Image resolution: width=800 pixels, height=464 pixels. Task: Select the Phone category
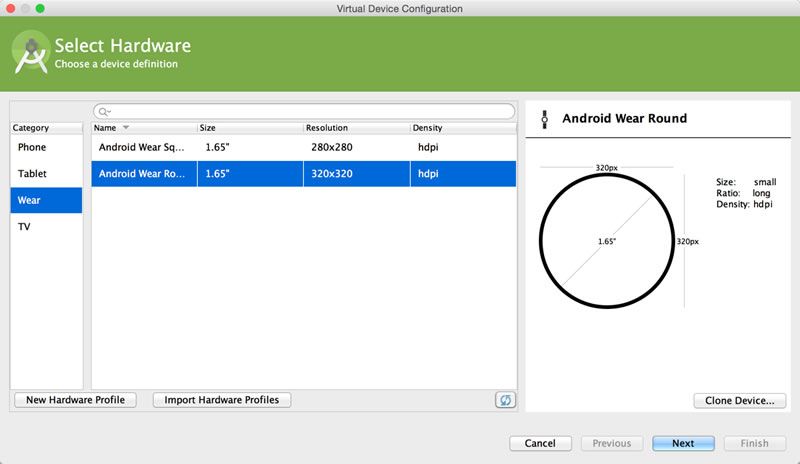[46, 147]
